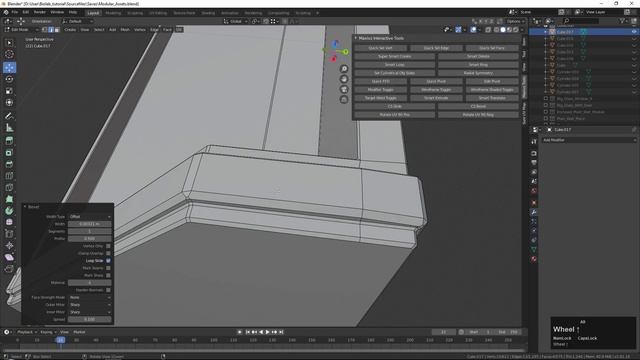The width and height of the screenshot is (640, 360).
Task: Select the Bevel tool
Action: click(9, 164)
